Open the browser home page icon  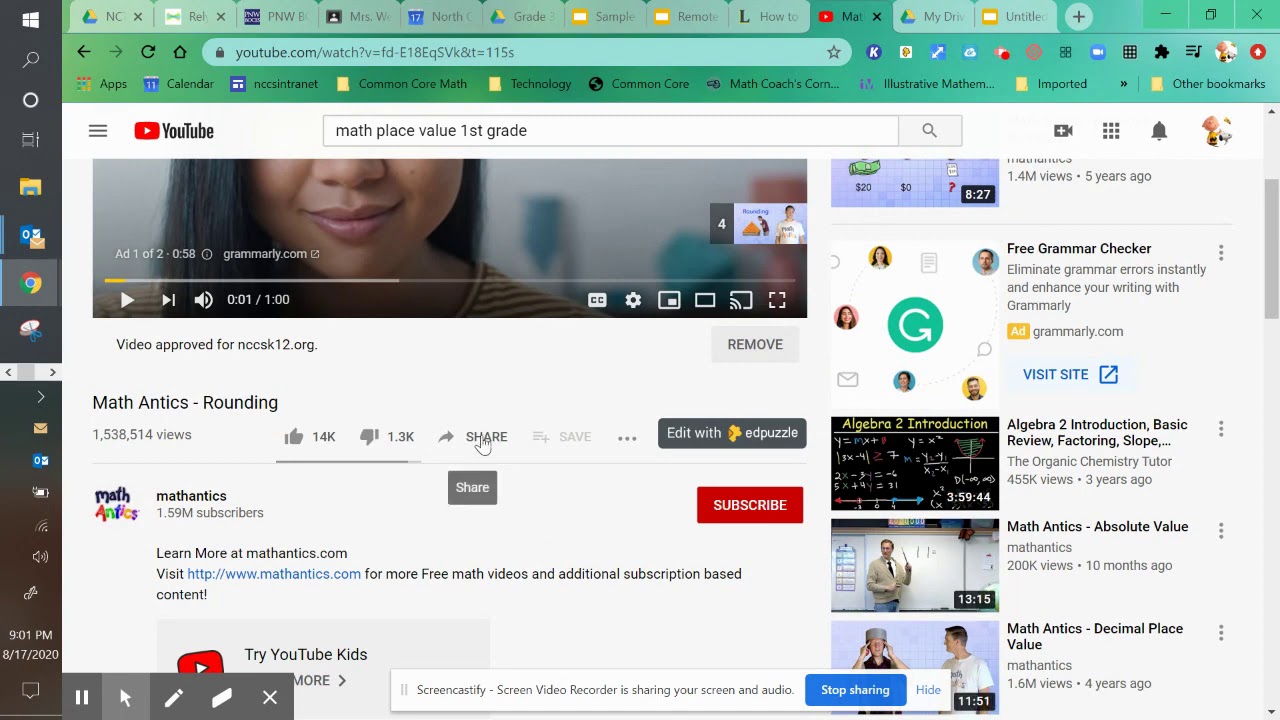[180, 52]
